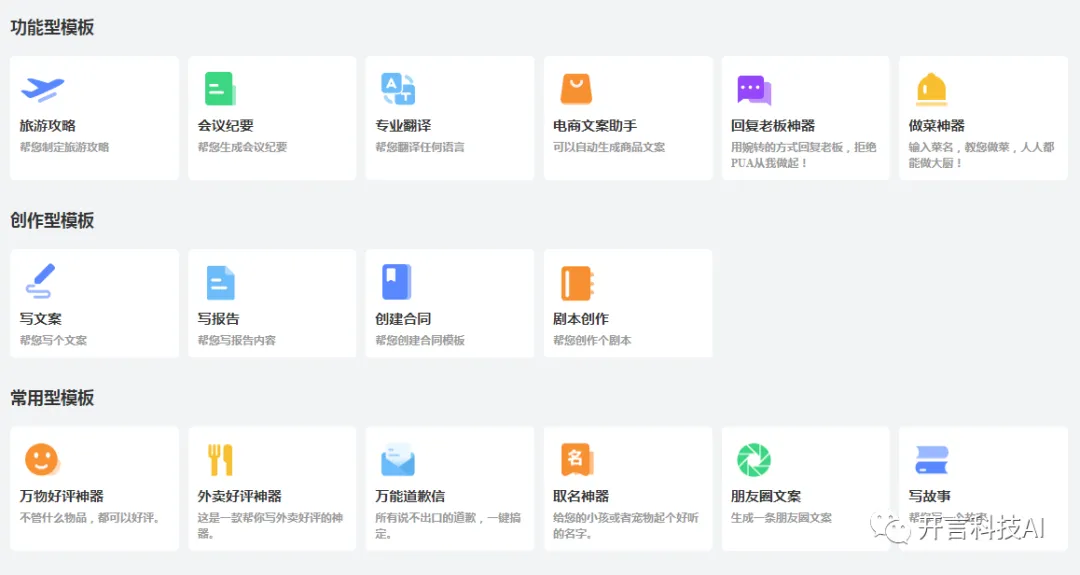Click the orange notebook icon for 剧本创作
Screen dimensions: 1080x575
pos(577,282)
